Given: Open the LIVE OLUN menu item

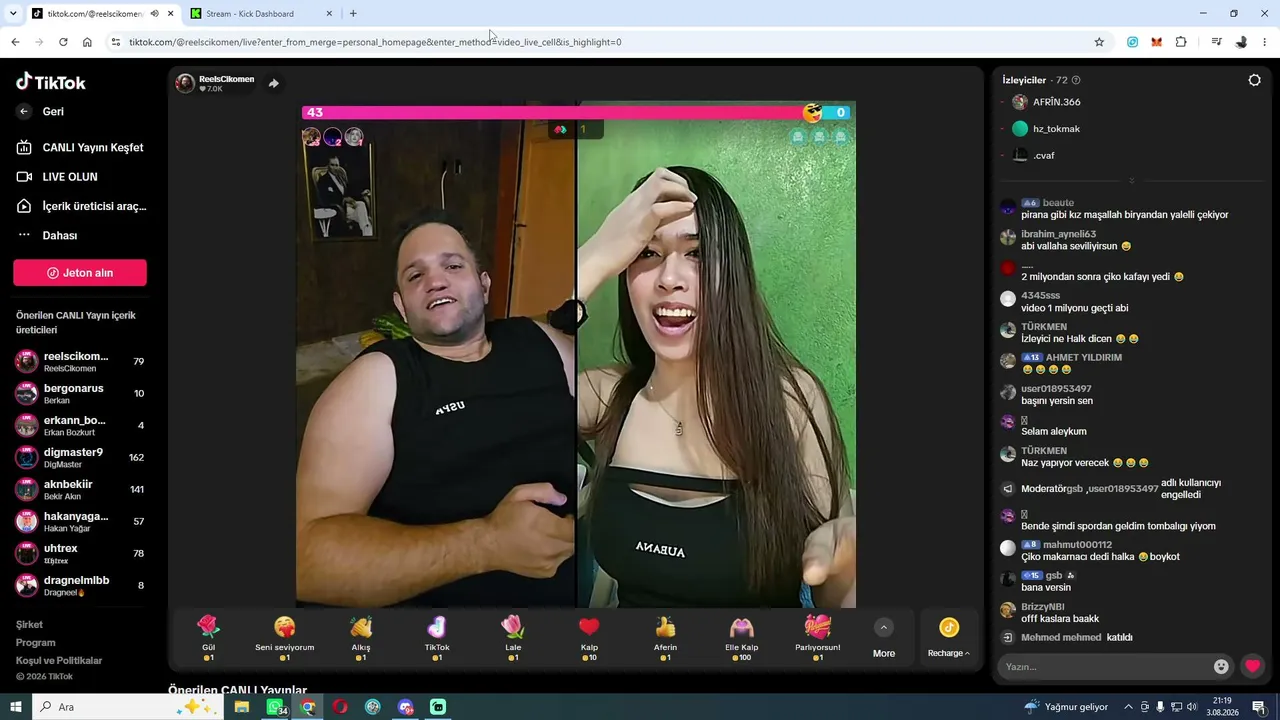Looking at the screenshot, I should pos(58,177).
